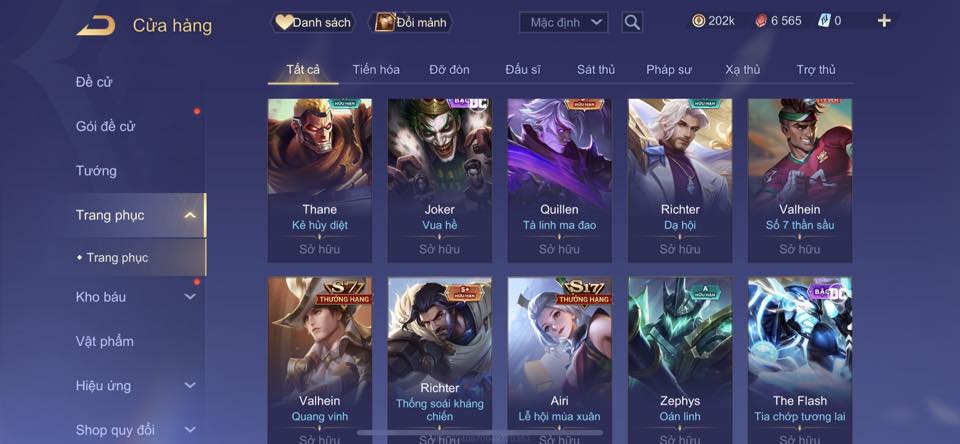Click the blue voucher currency icon
Image resolution: width=960 pixels, height=444 pixels.
pos(824,21)
